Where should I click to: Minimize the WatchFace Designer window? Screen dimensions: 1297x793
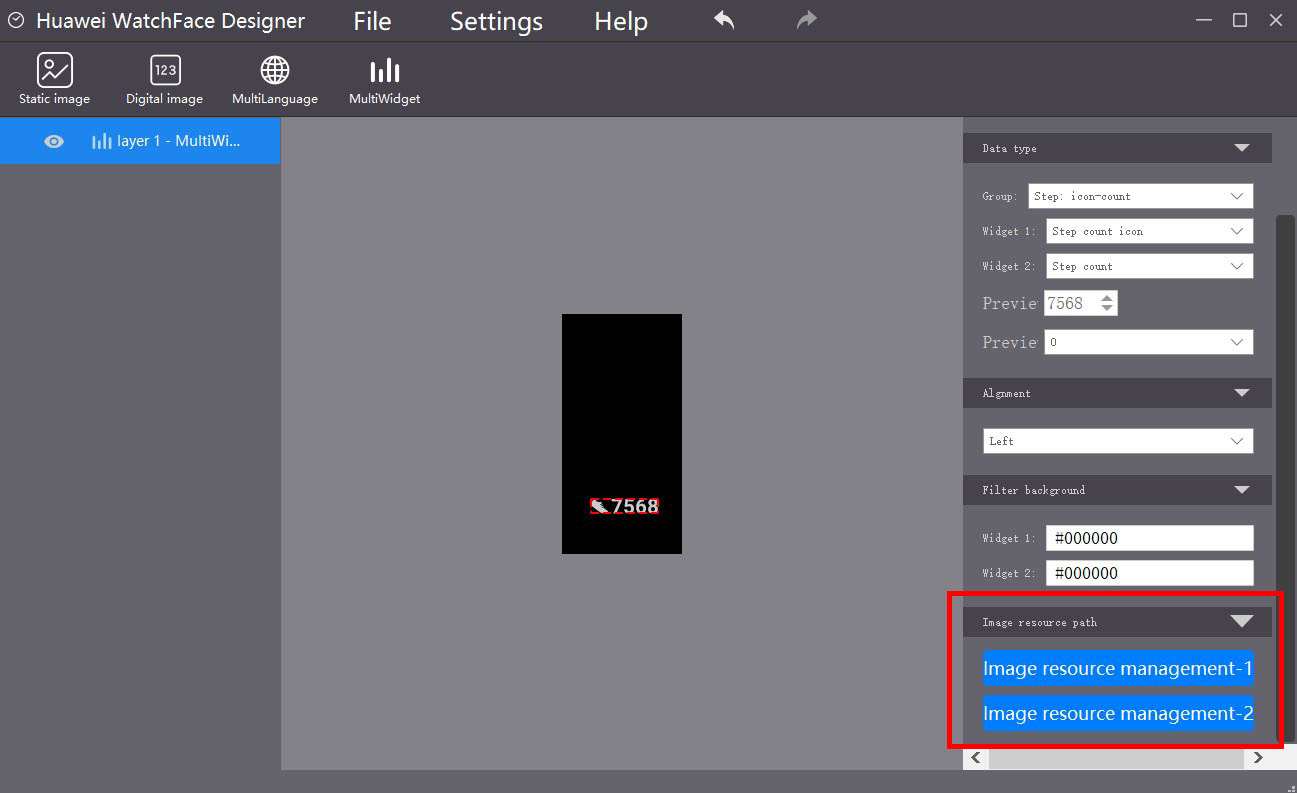1204,20
